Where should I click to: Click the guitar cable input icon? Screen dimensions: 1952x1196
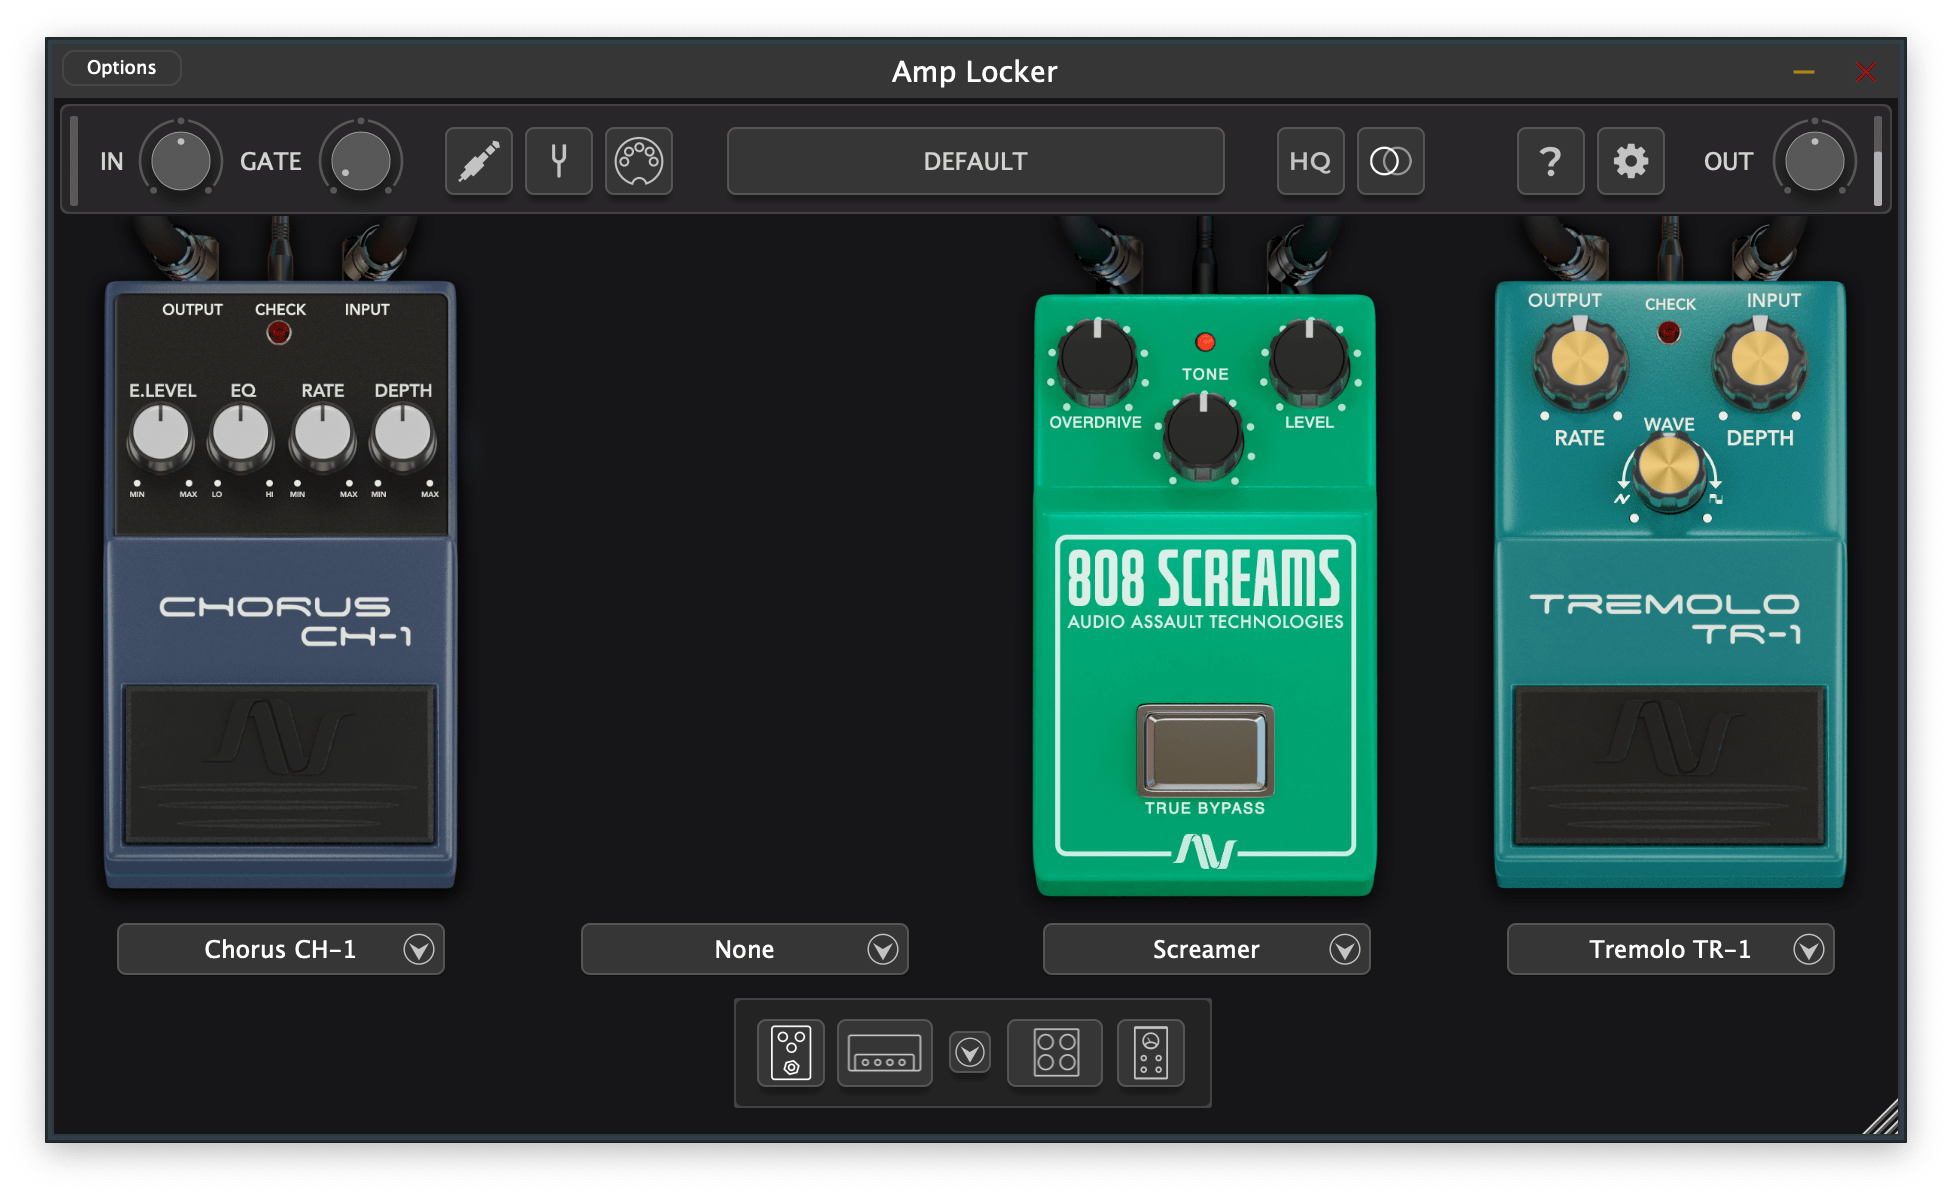coord(478,161)
